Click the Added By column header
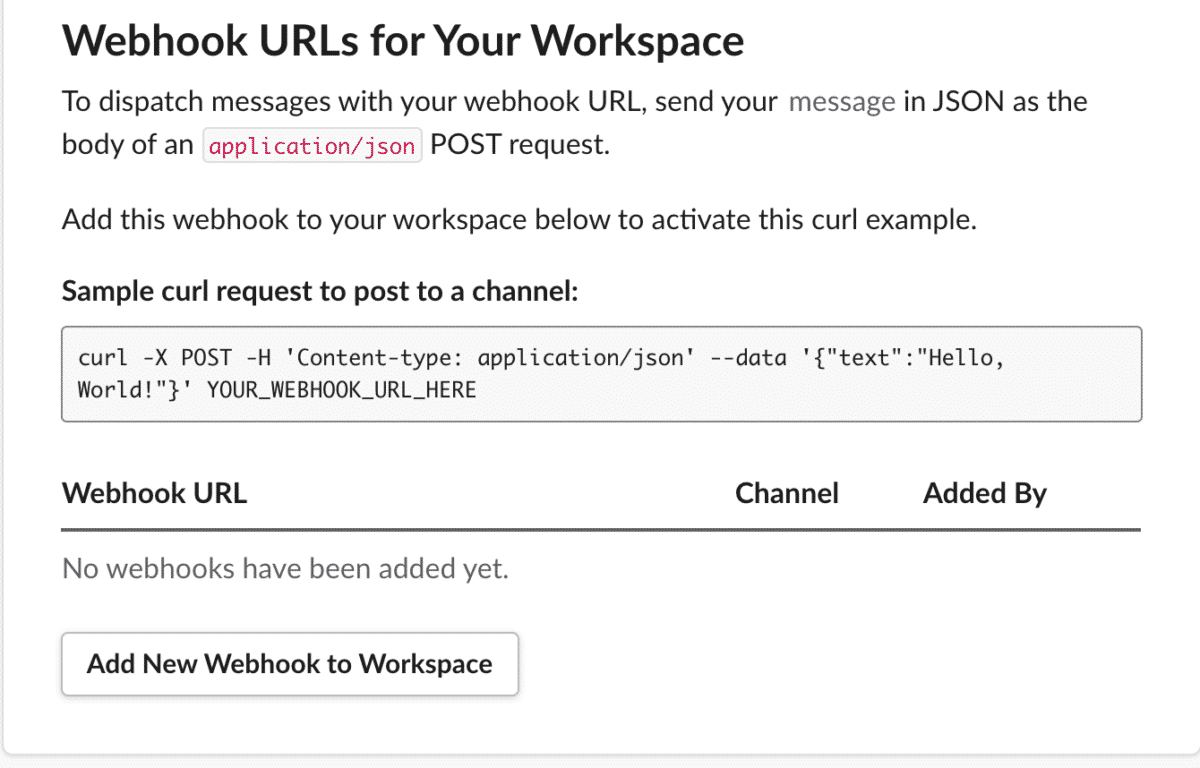Viewport: 1200px width, 768px height. pos(984,492)
